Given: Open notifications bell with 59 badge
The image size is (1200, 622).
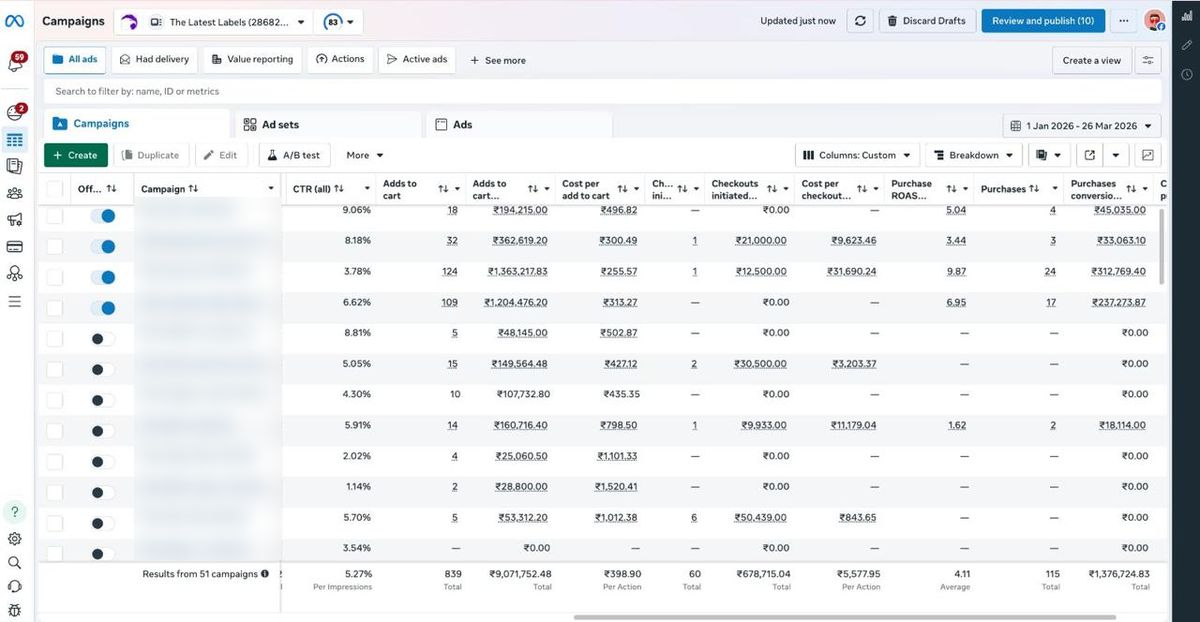Looking at the screenshot, I should pyautogui.click(x=15, y=64).
